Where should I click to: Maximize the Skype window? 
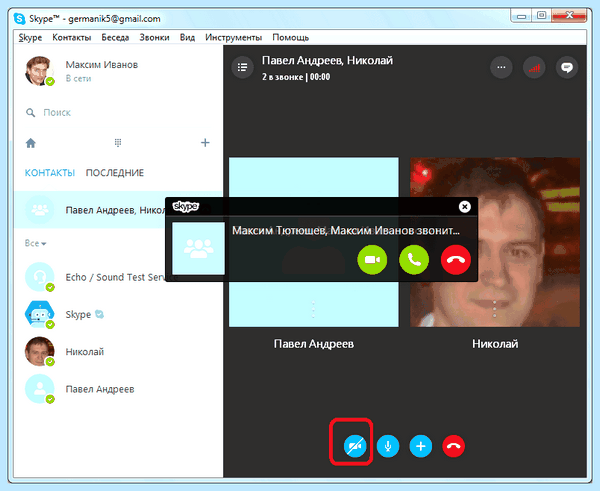click(x=541, y=16)
